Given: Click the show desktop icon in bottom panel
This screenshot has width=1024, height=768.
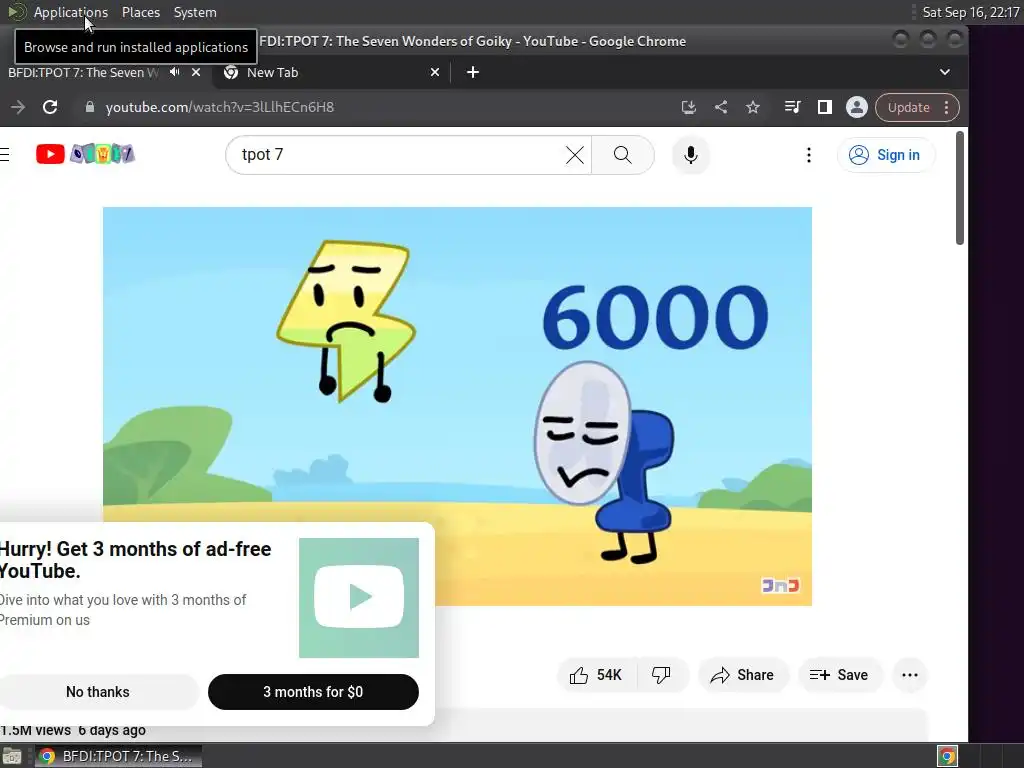Looking at the screenshot, I should [12, 756].
